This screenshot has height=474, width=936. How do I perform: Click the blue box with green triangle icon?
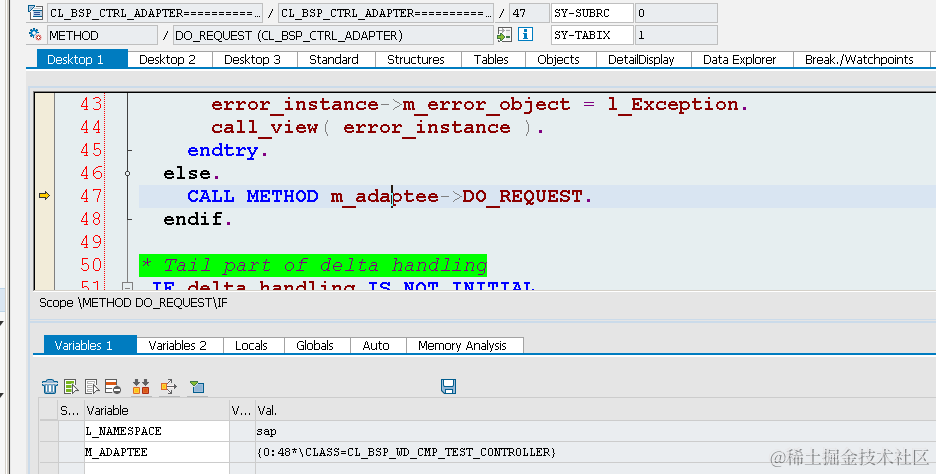(x=197, y=387)
